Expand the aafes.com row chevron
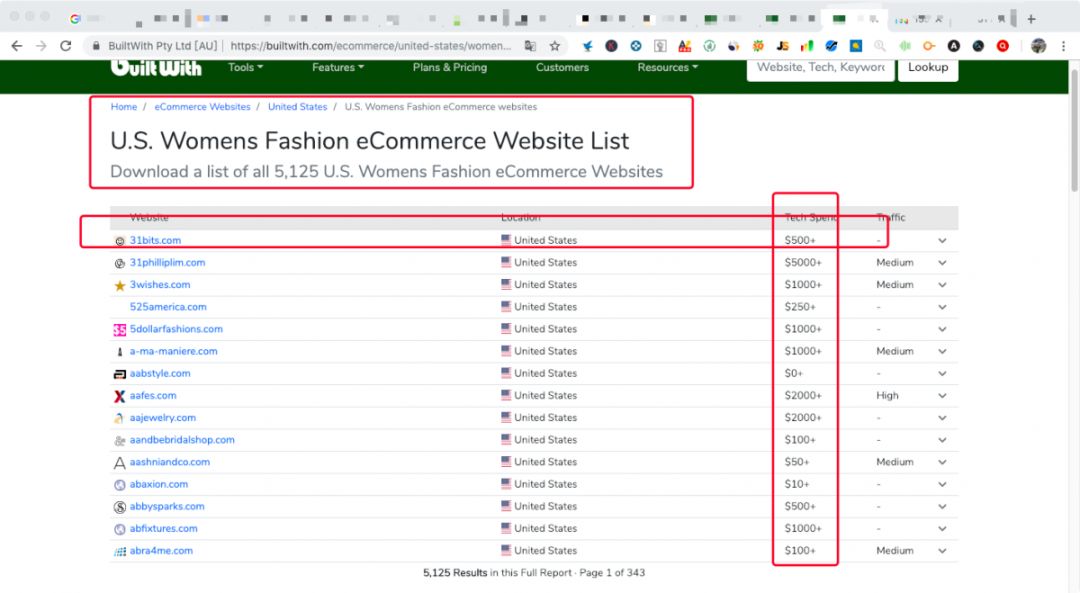The width and height of the screenshot is (1080, 593). [942, 395]
